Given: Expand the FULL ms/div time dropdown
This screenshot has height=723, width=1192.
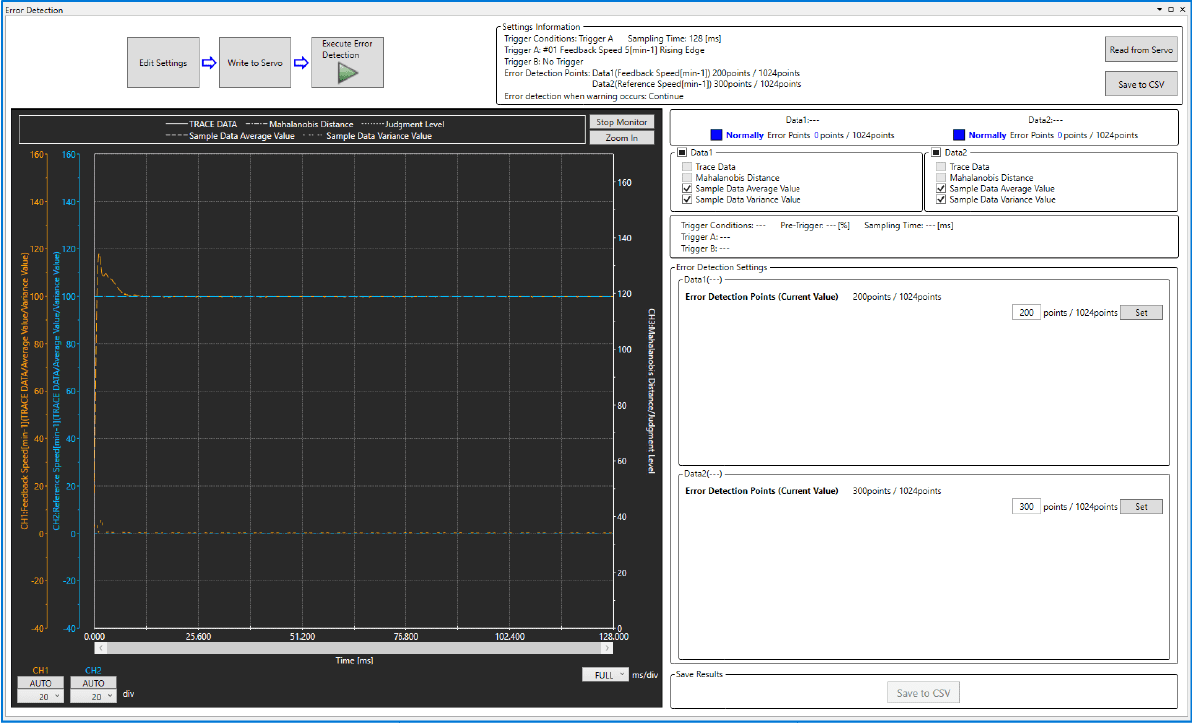Looking at the screenshot, I should tap(604, 675).
